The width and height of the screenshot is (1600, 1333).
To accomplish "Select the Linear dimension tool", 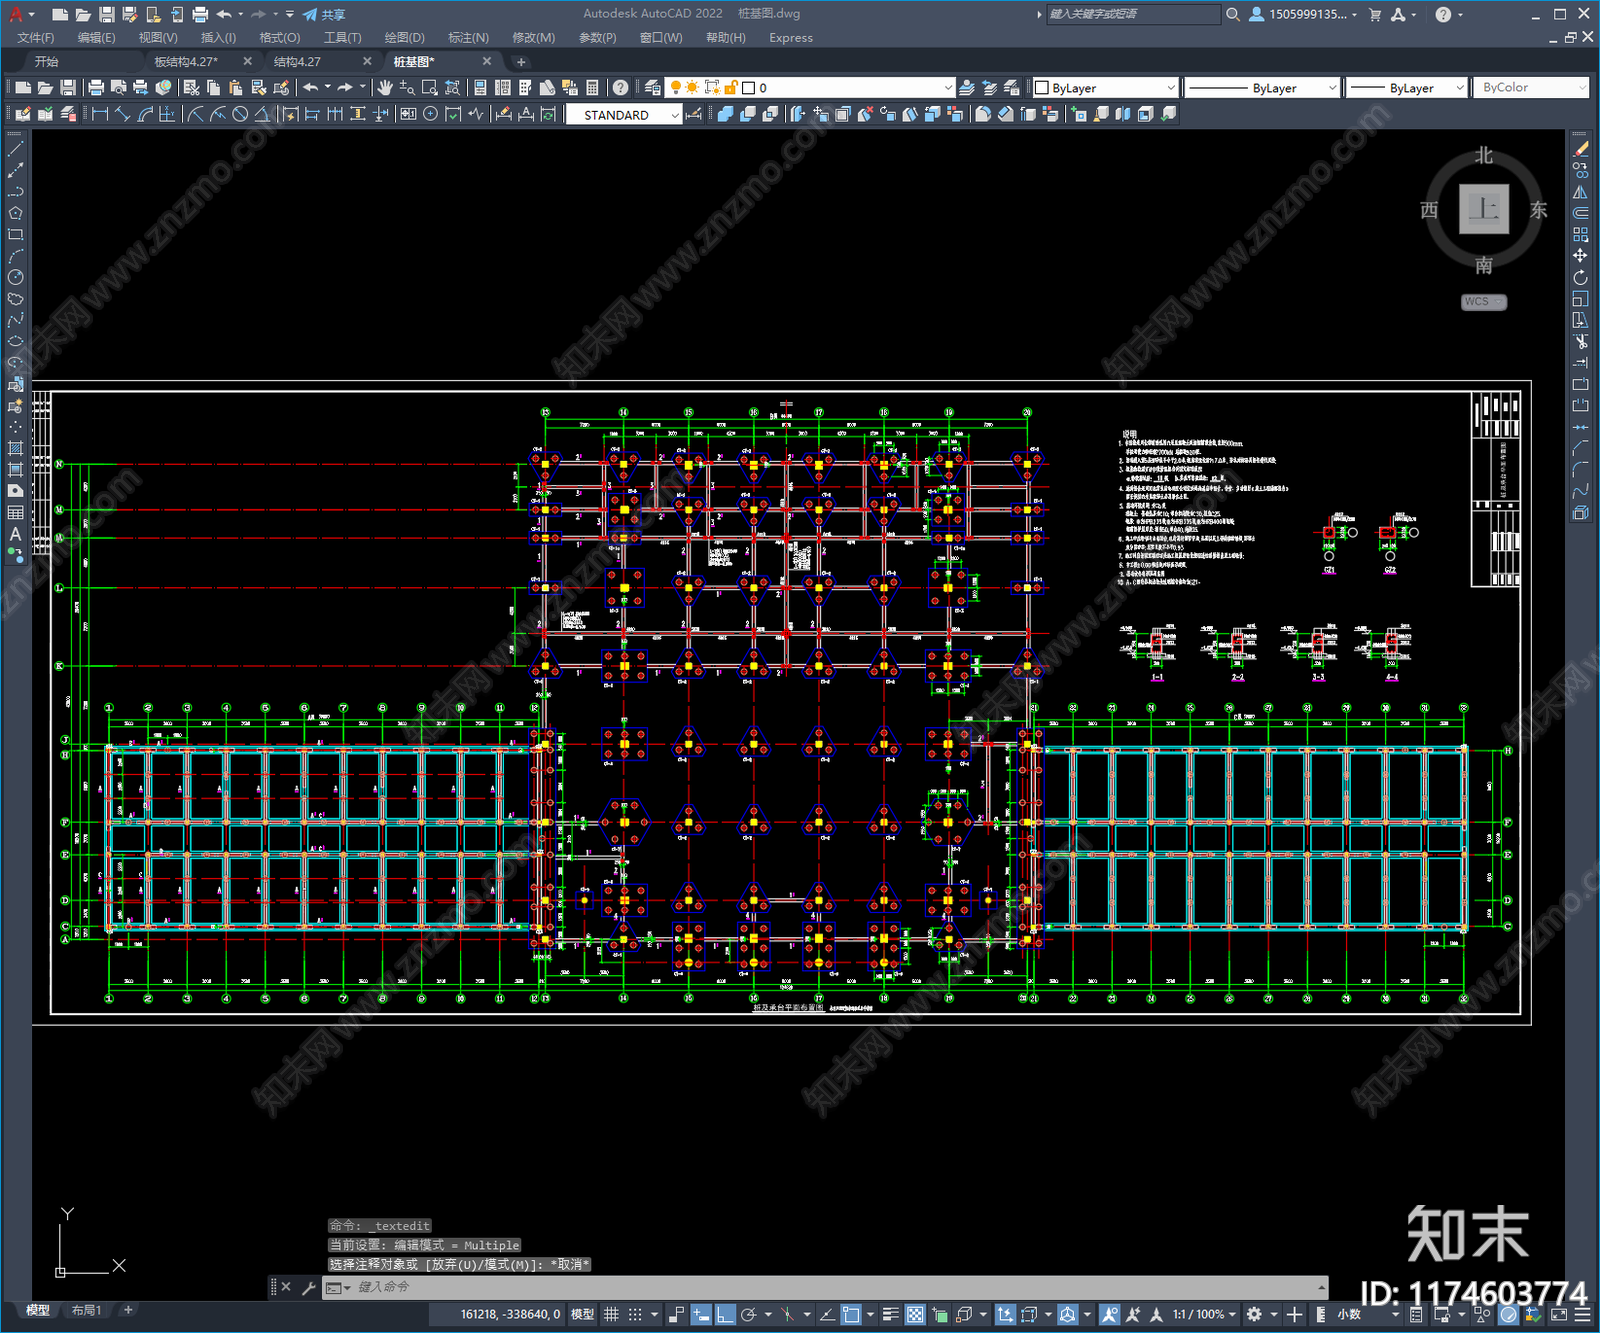I will 100,114.
